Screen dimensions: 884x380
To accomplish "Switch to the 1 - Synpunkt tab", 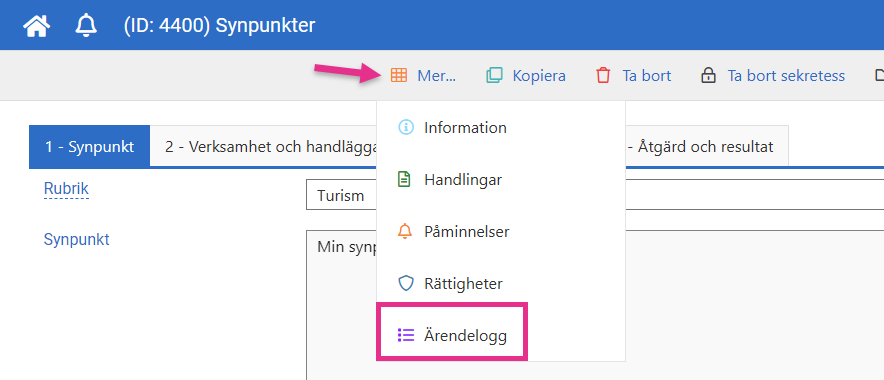I will tap(90, 147).
